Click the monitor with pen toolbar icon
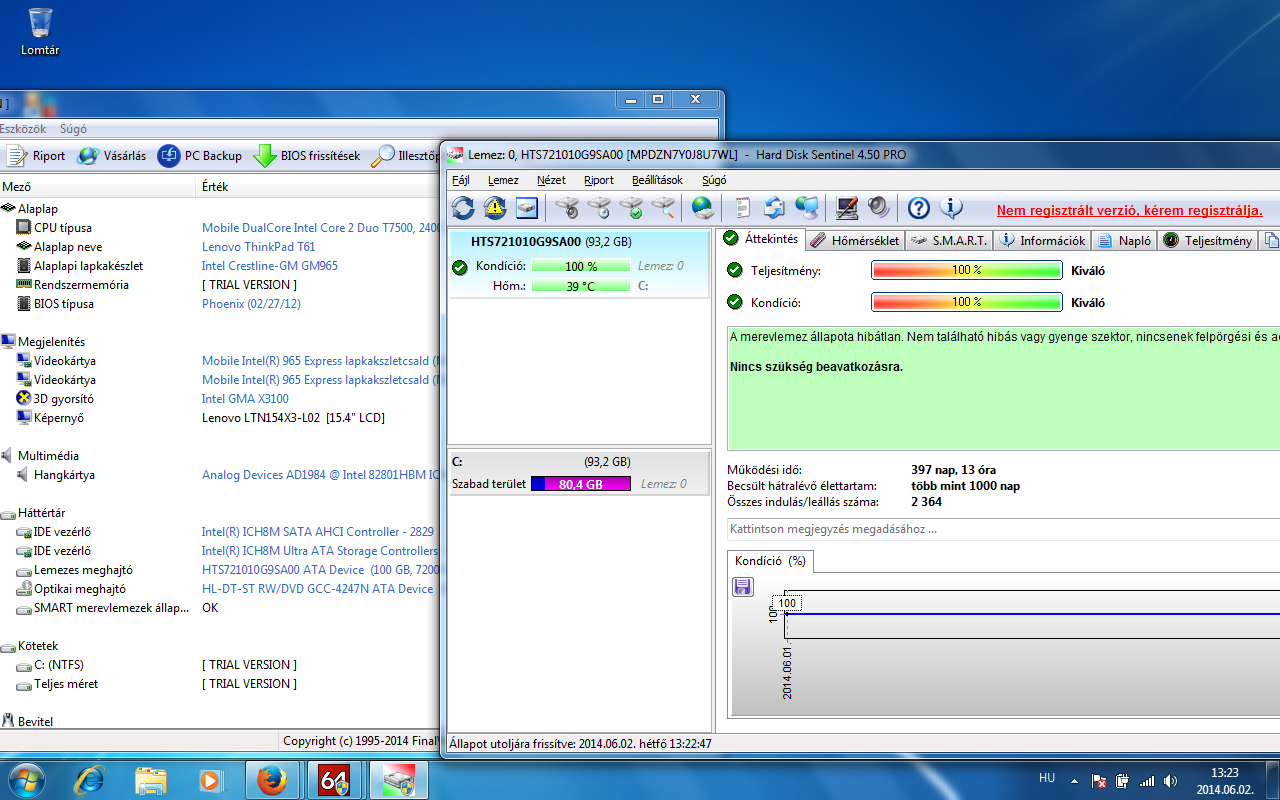Screen dimensions: 1280x800 (x=847, y=208)
